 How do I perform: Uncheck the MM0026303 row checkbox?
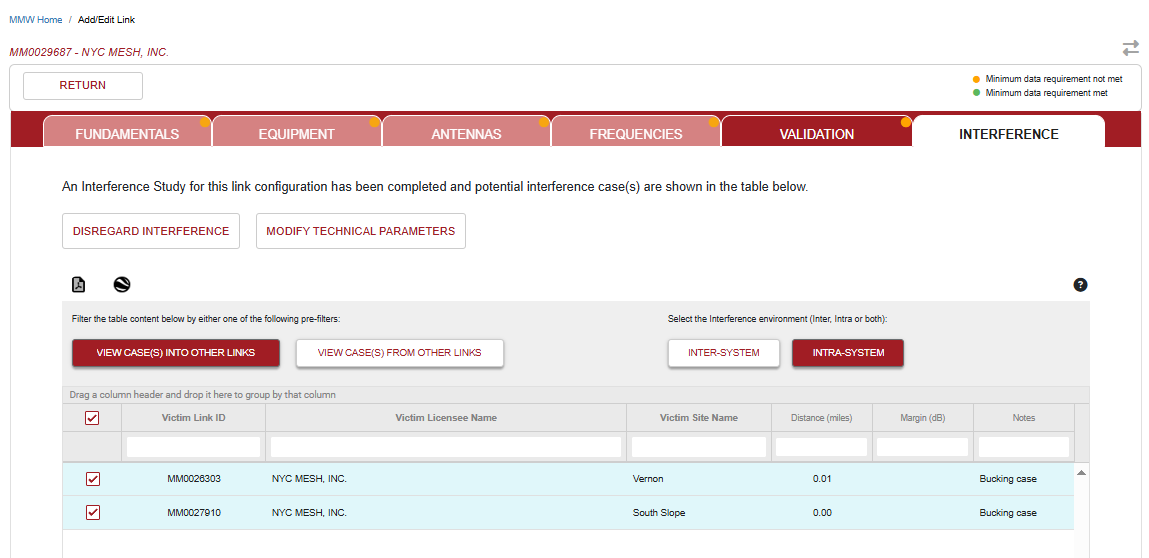coord(93,479)
